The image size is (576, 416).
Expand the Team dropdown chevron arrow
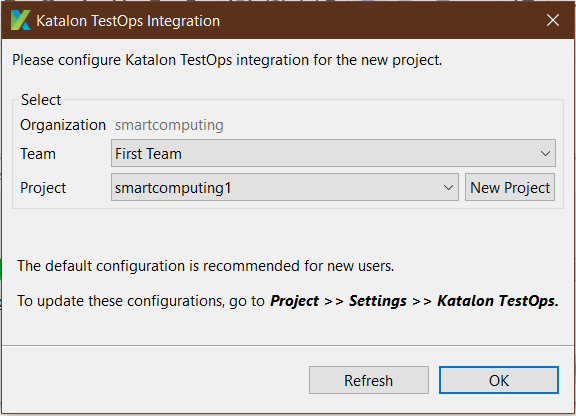[545, 153]
